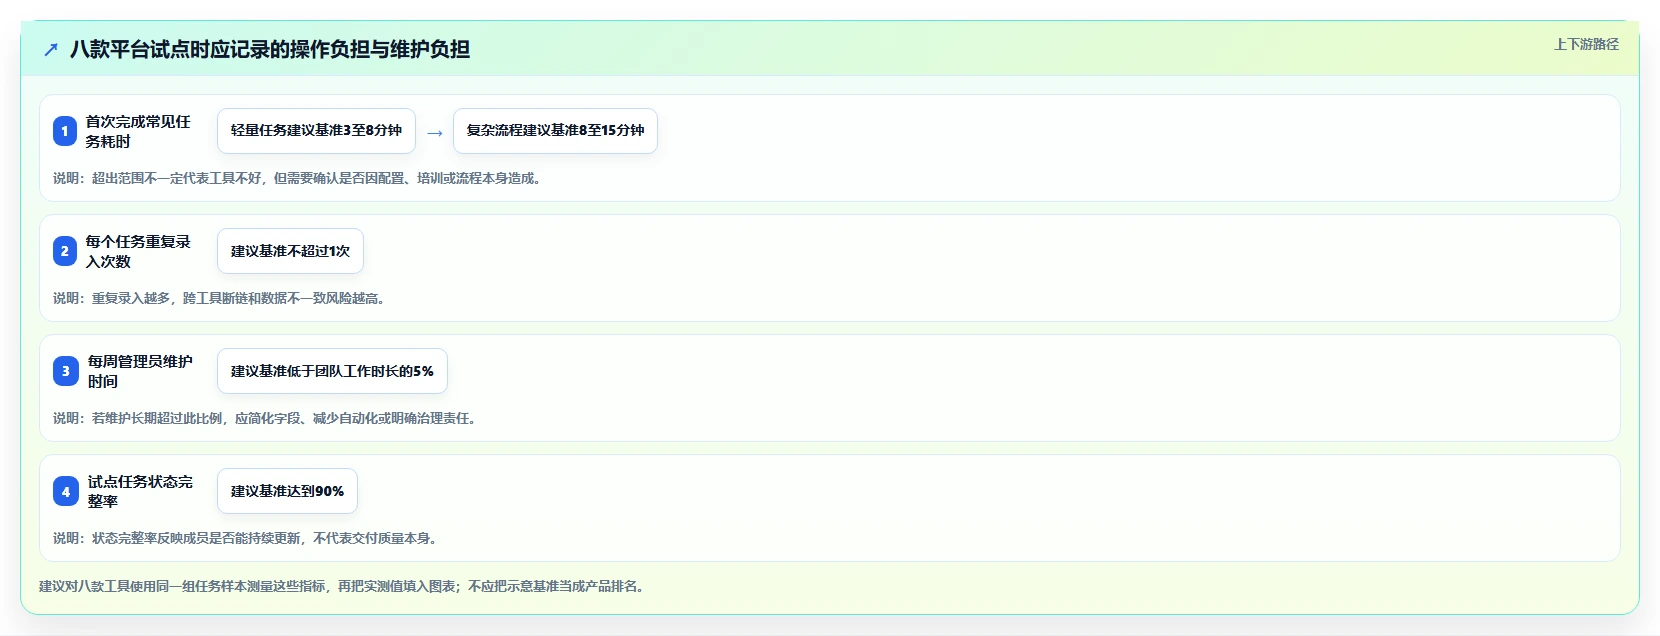This screenshot has height=636, width=1660.
Task: Click the step 1 number badge
Action: point(65,131)
